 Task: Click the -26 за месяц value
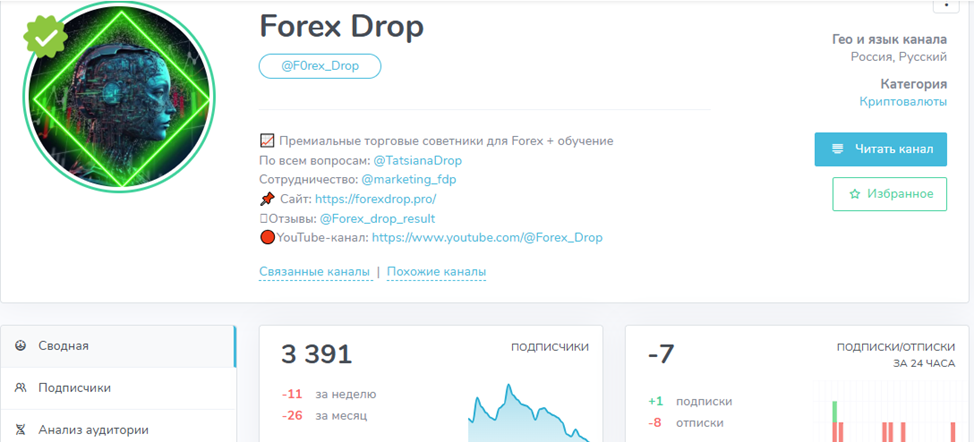292,415
